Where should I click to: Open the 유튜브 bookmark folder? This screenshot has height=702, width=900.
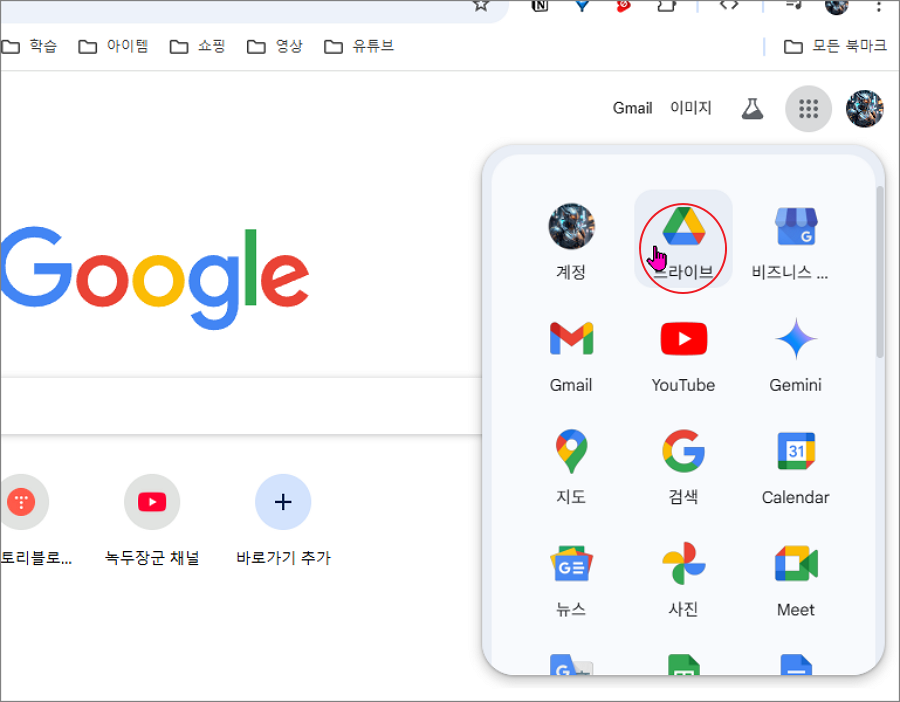coord(359,46)
